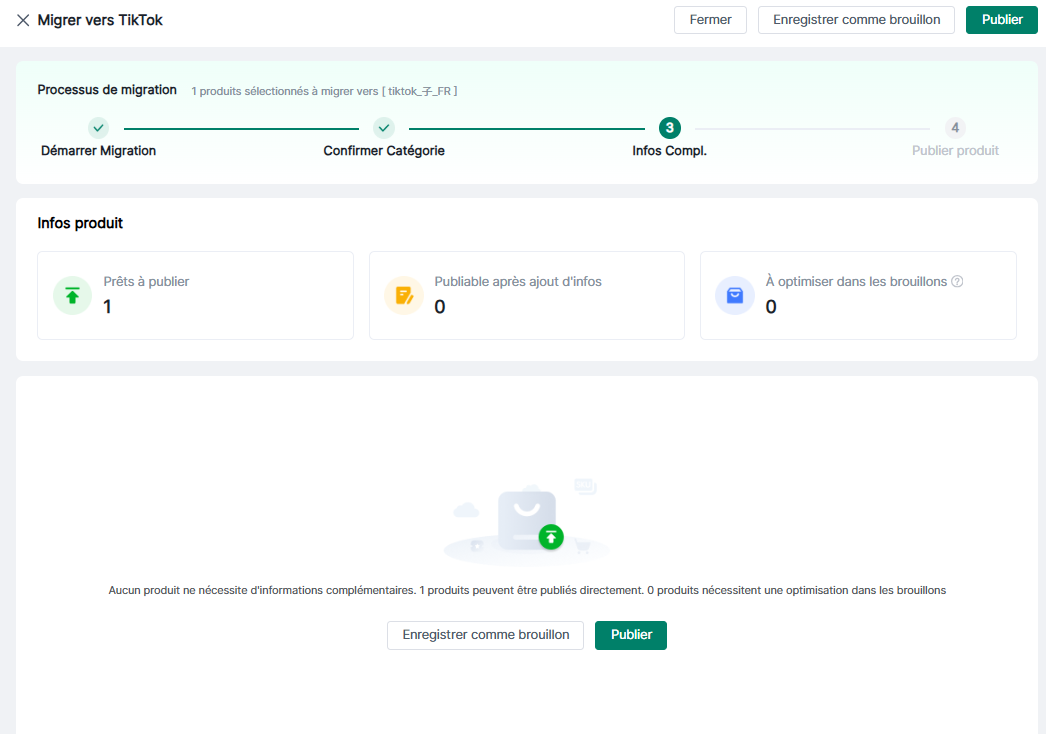Click step 2 checkmark above Confirmer Catégorie
1046x734 pixels.
click(x=384, y=128)
